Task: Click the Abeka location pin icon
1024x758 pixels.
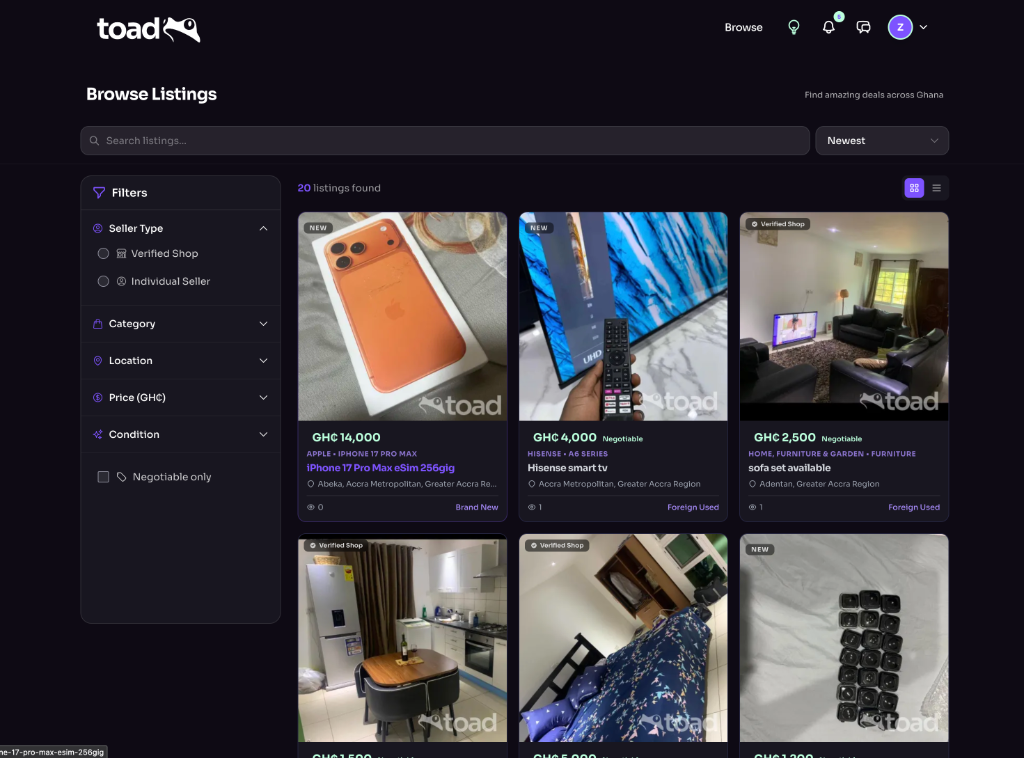Action: (x=311, y=484)
